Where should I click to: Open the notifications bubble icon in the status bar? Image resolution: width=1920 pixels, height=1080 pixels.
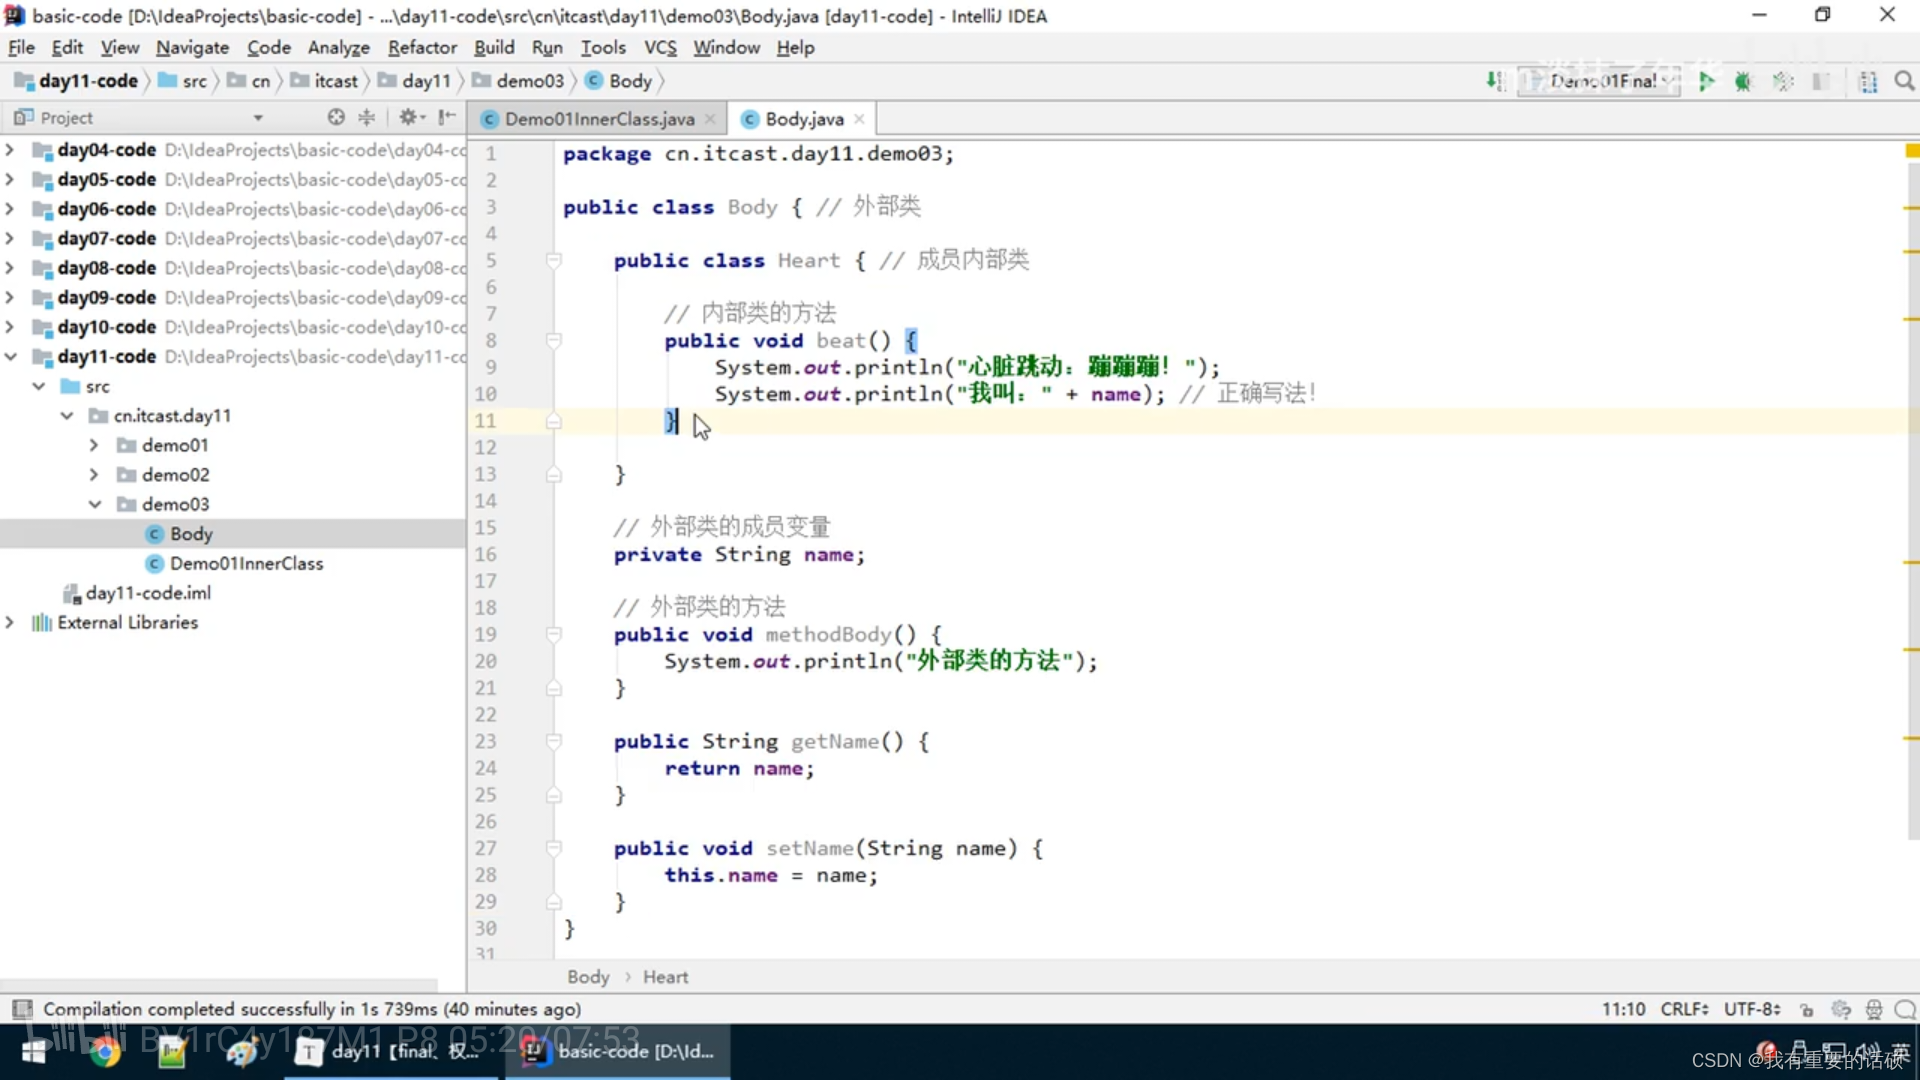tap(1905, 1009)
